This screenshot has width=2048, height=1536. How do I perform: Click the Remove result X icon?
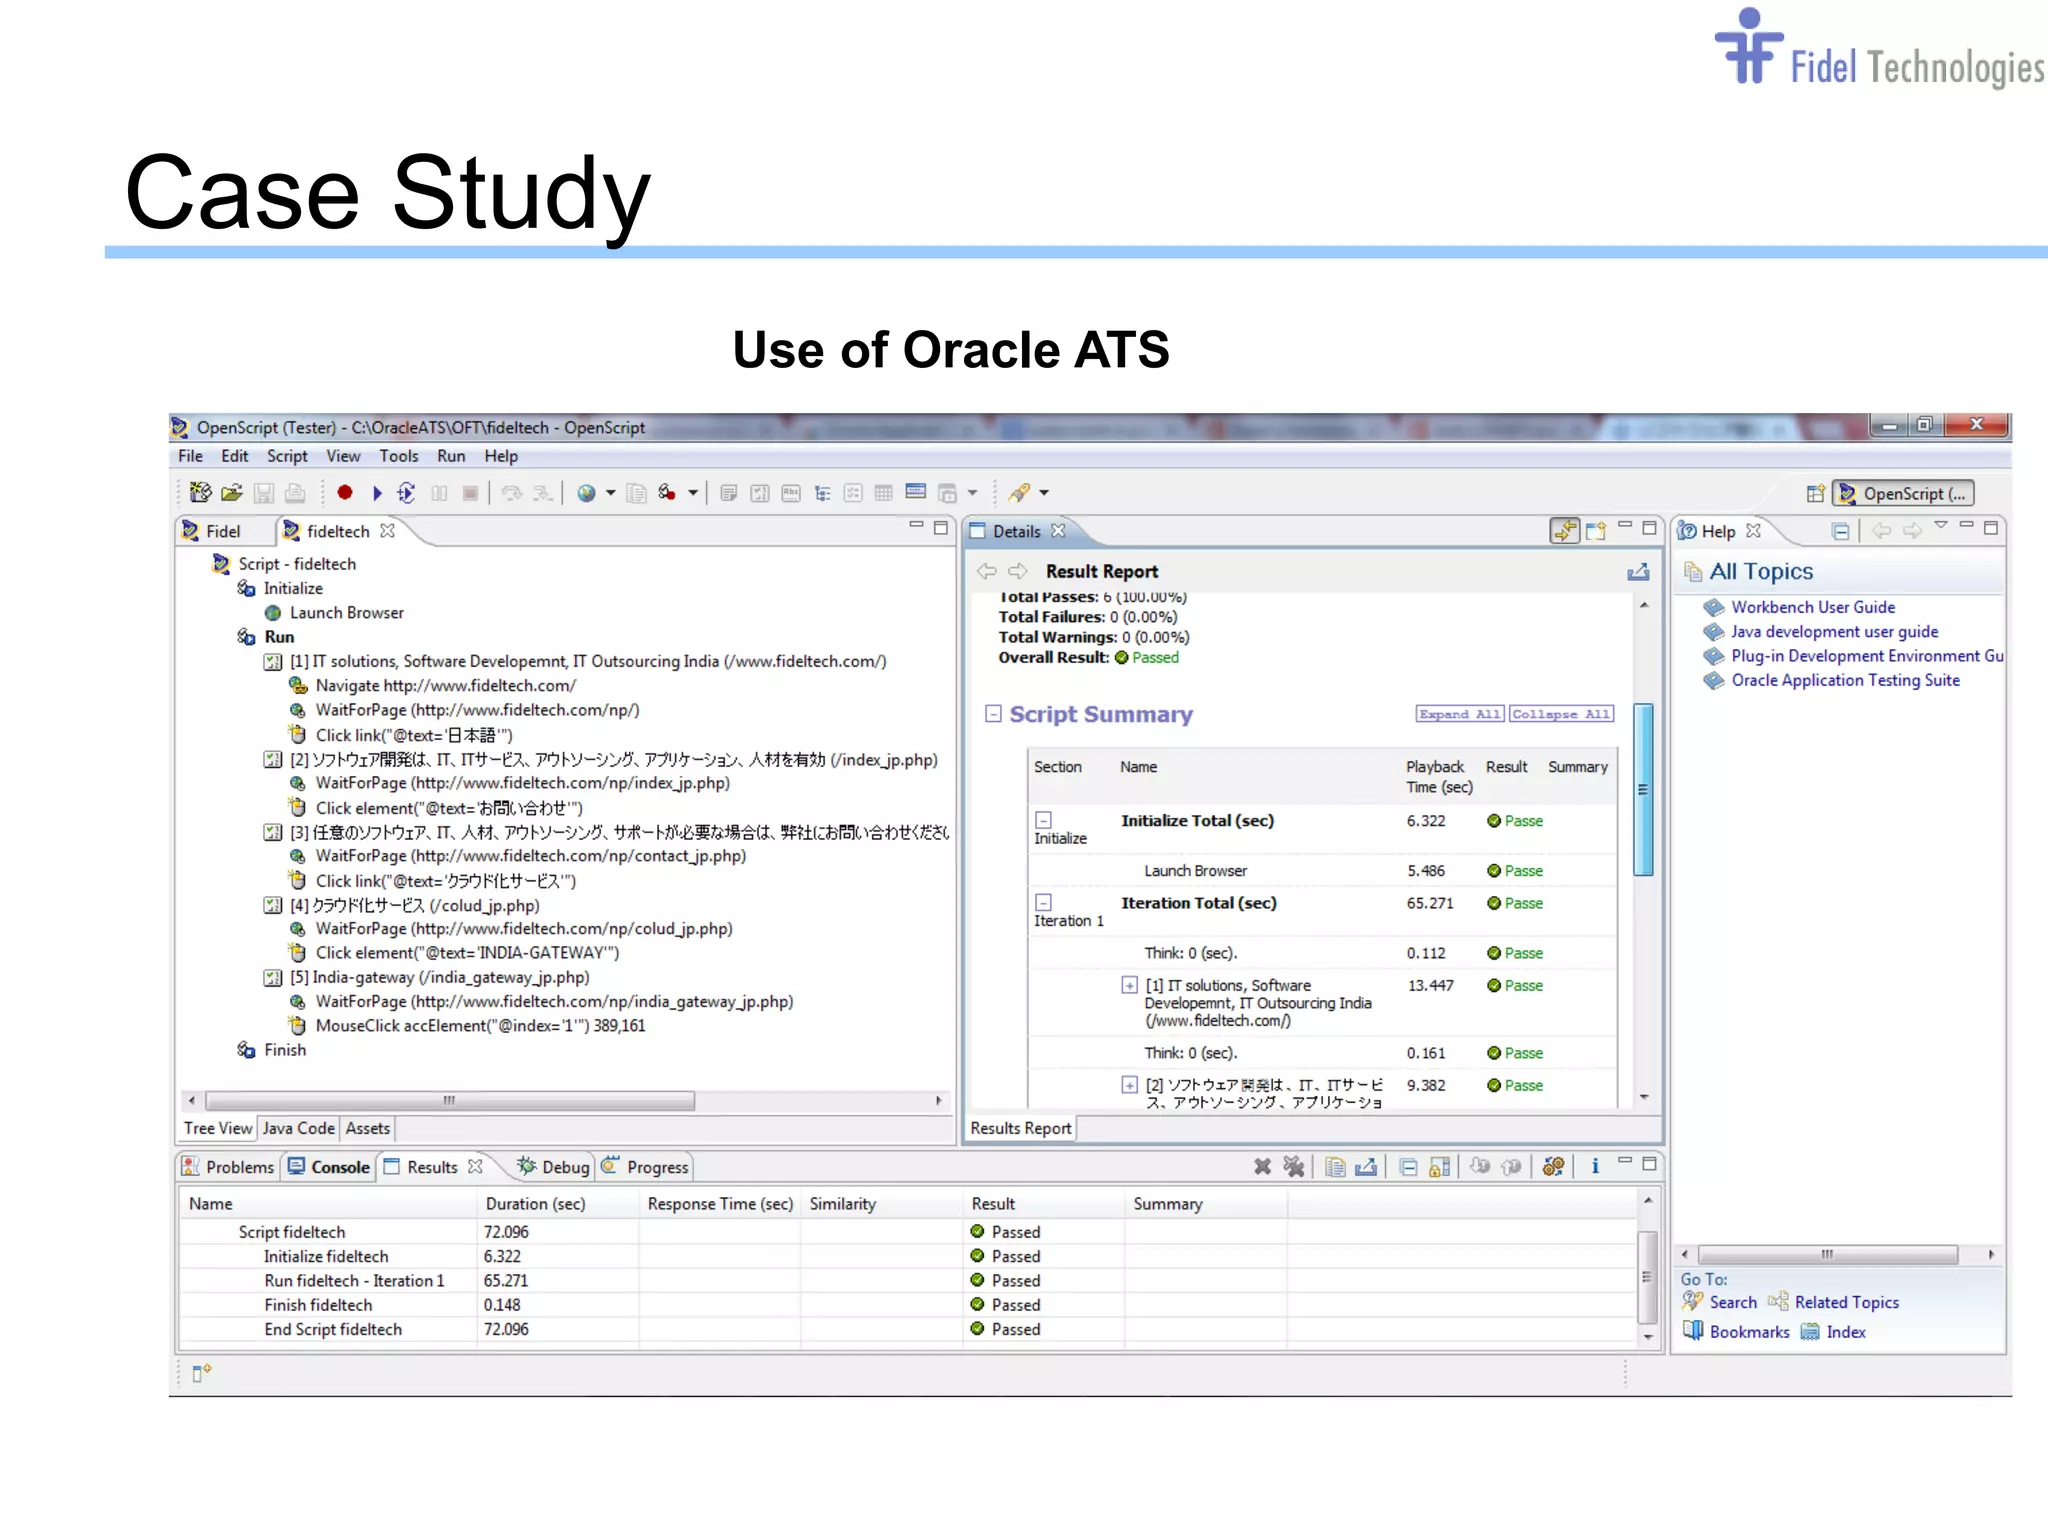point(1263,1166)
